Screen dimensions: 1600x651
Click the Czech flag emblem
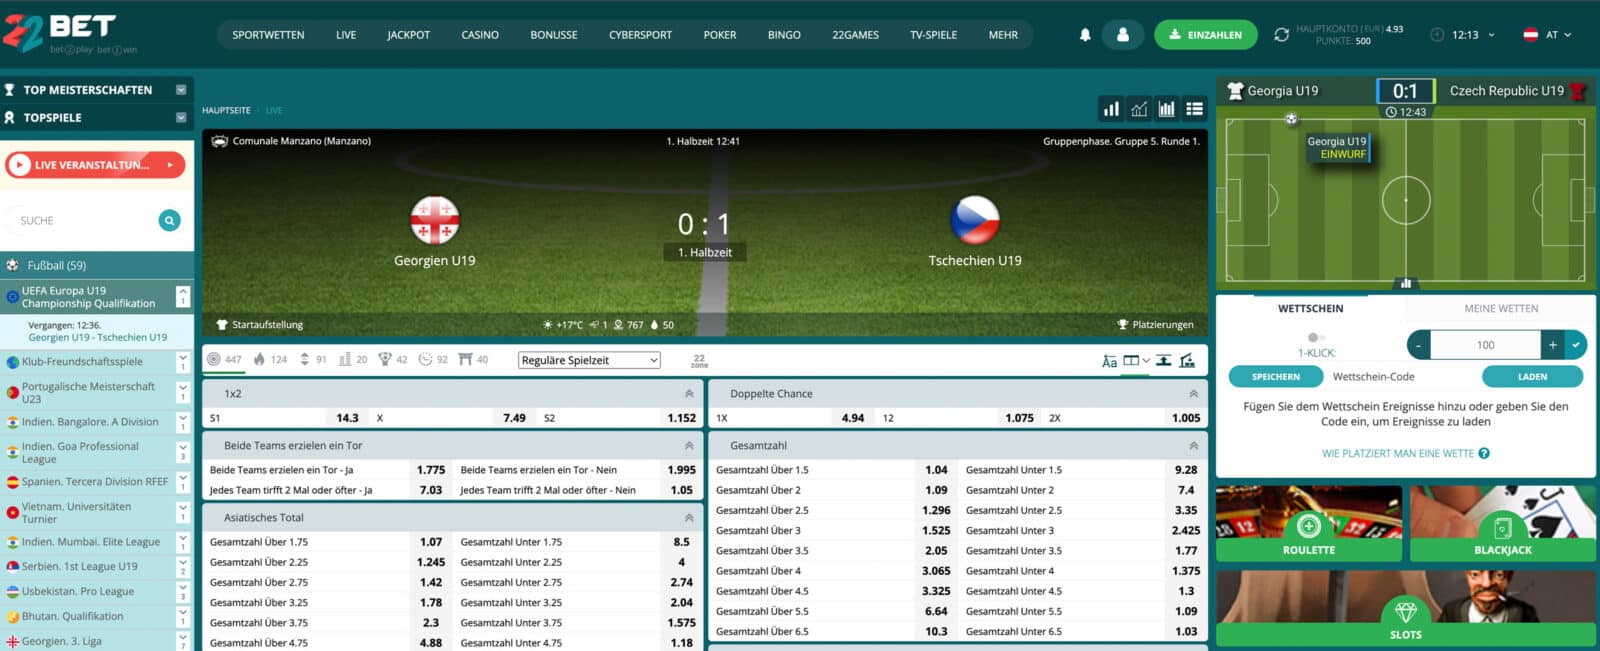pos(975,220)
